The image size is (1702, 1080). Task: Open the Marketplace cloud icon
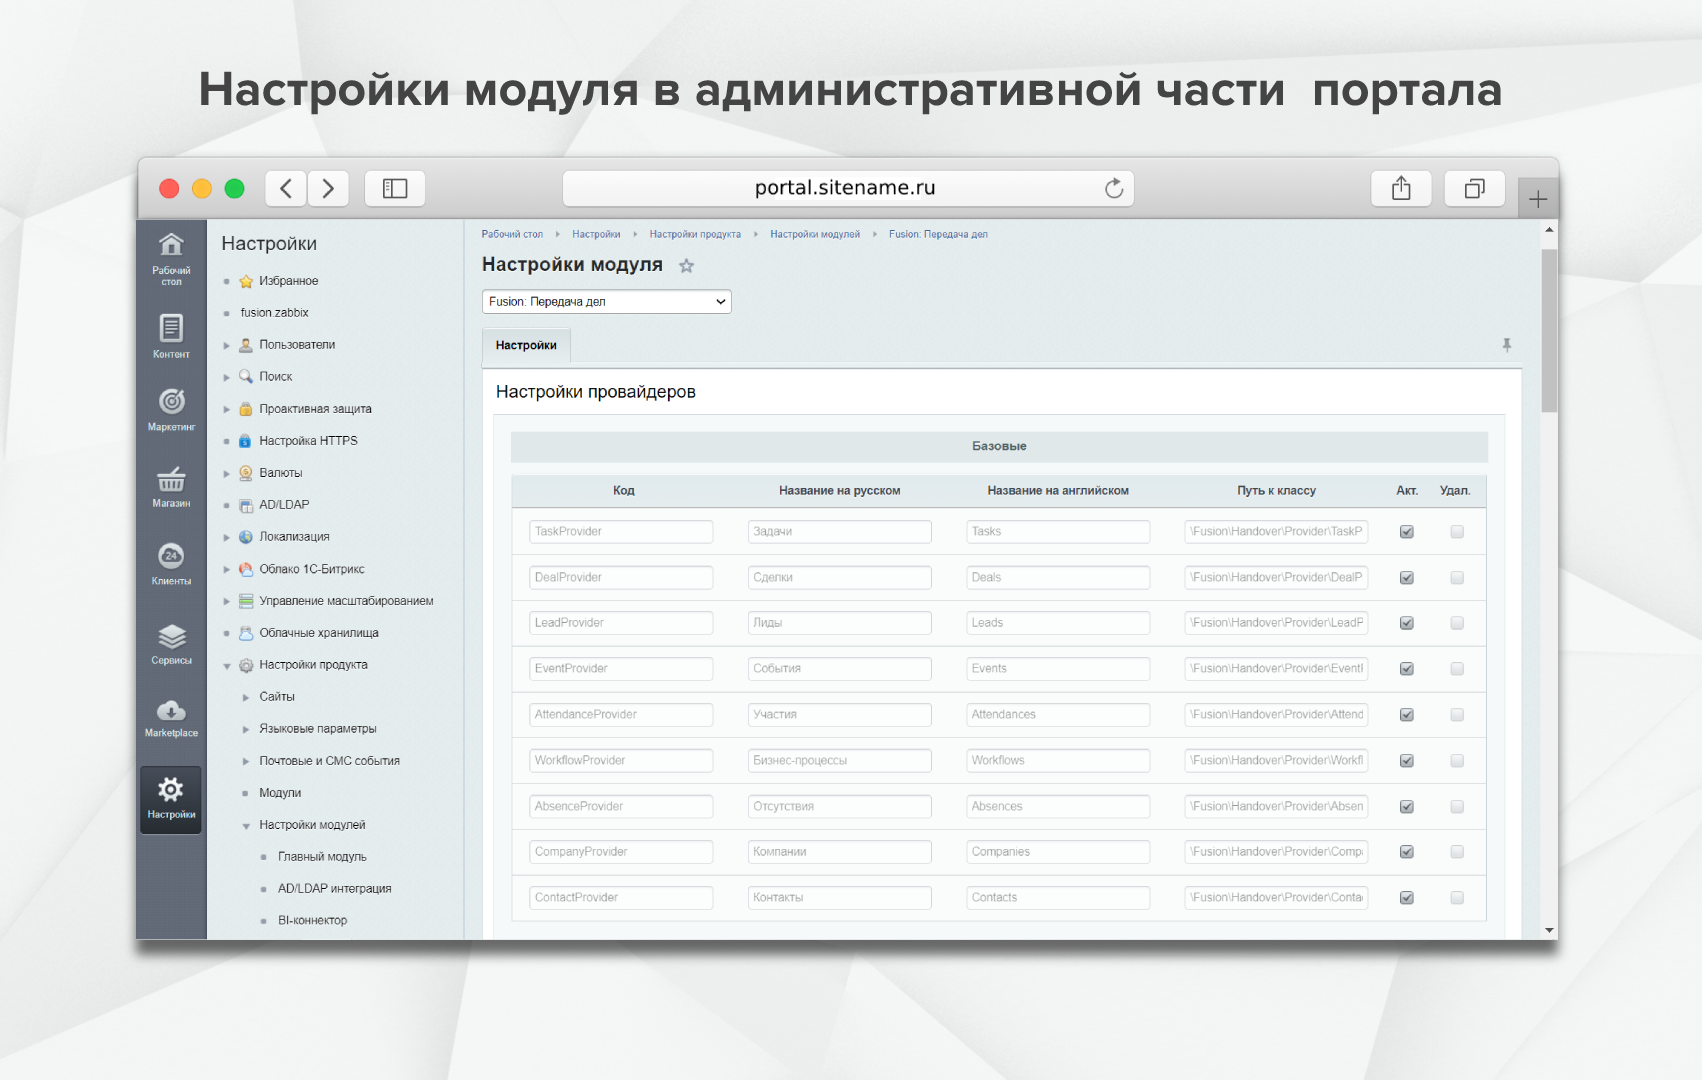(171, 717)
